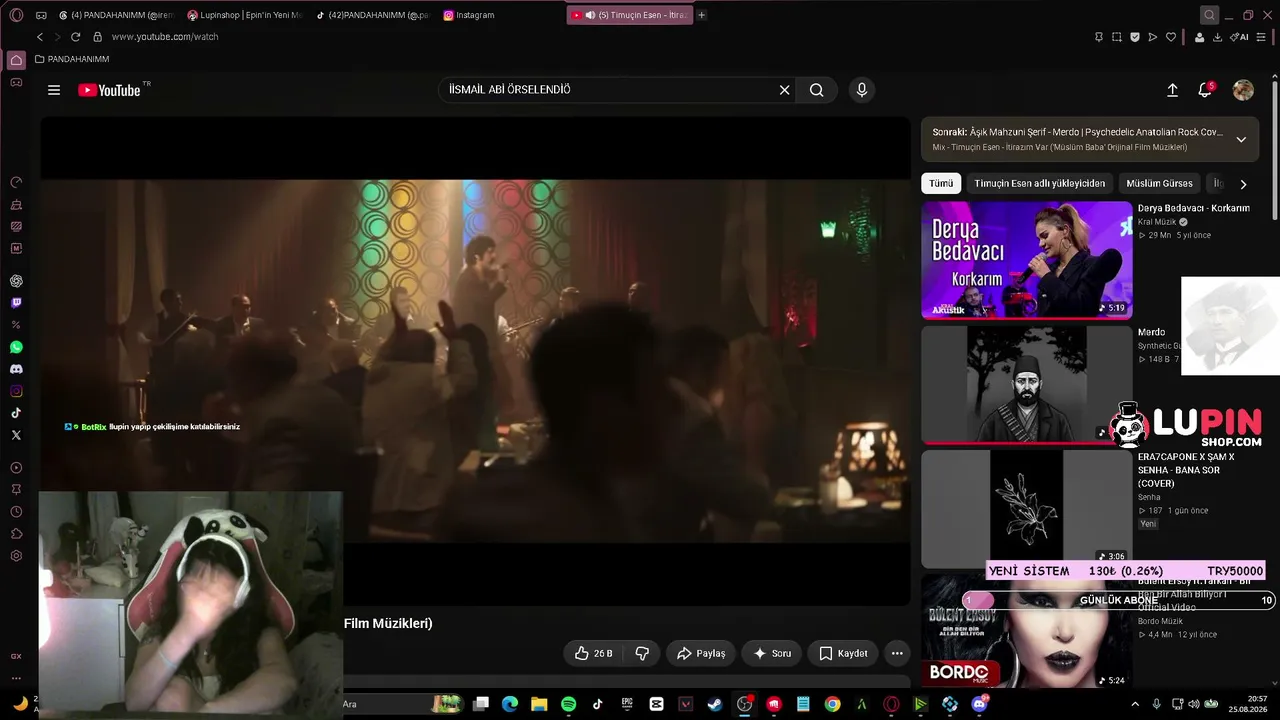Go back with the browser back arrow
The image size is (1280, 720).
40,37
